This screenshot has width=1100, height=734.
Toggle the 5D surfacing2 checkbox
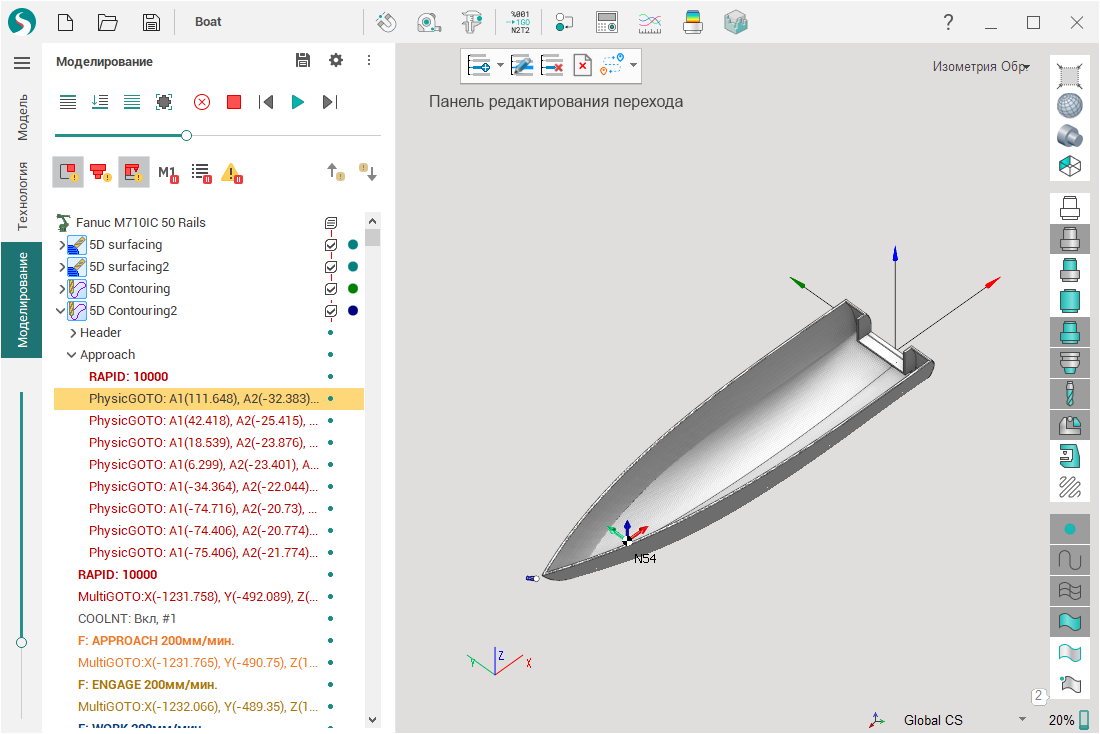[x=331, y=267]
